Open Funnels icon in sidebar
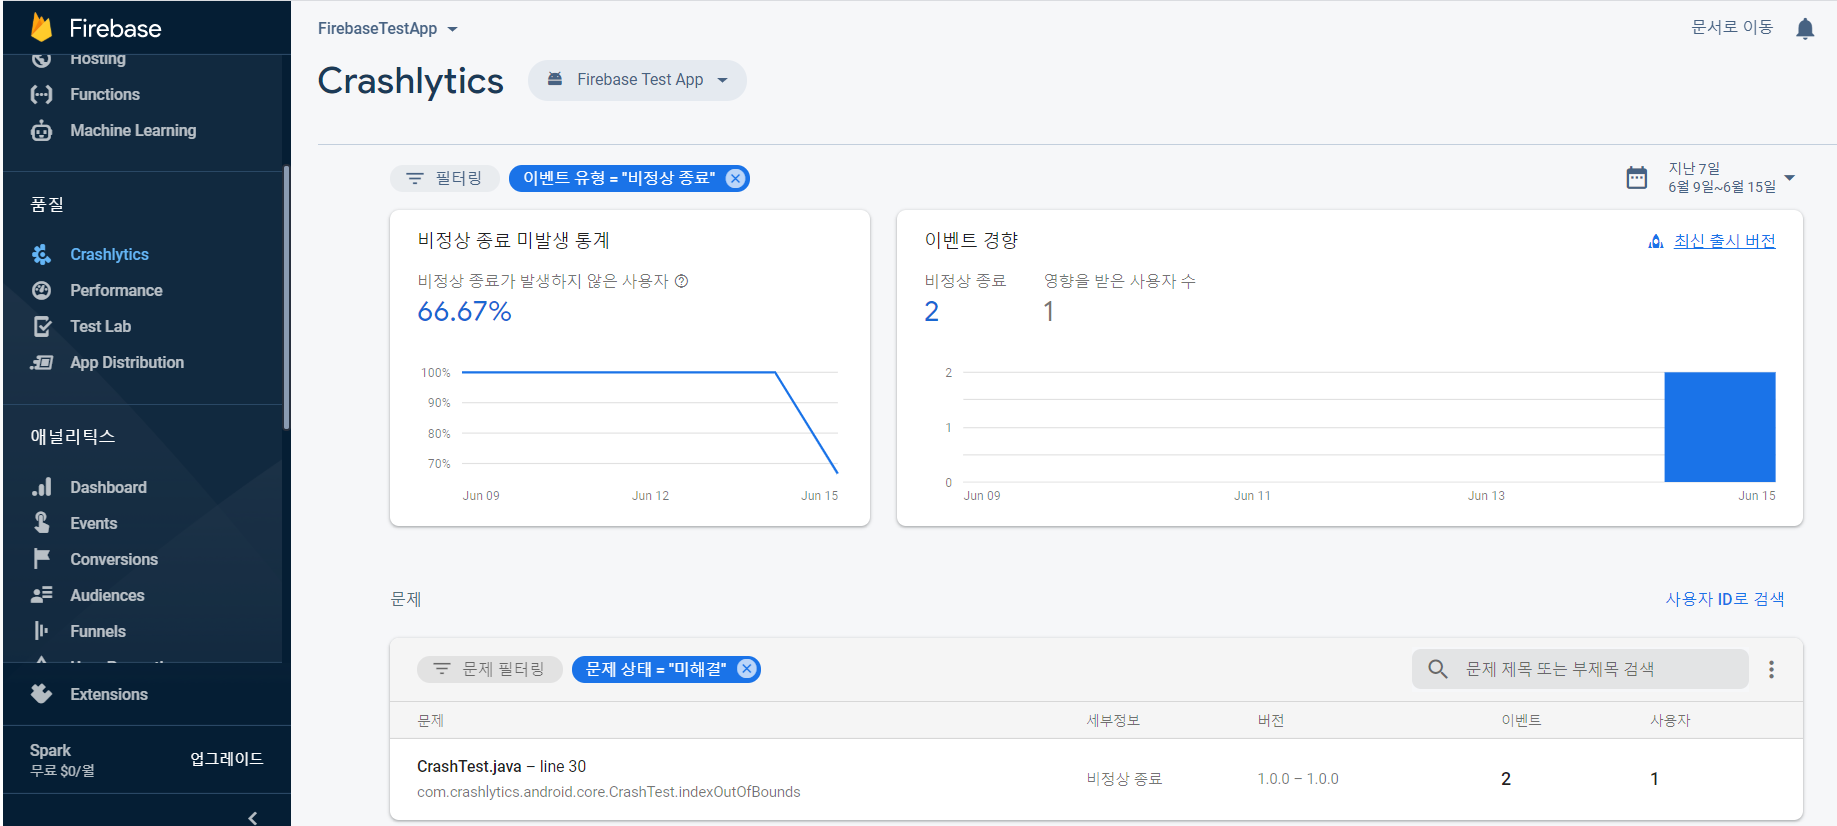1837x826 pixels. click(41, 631)
